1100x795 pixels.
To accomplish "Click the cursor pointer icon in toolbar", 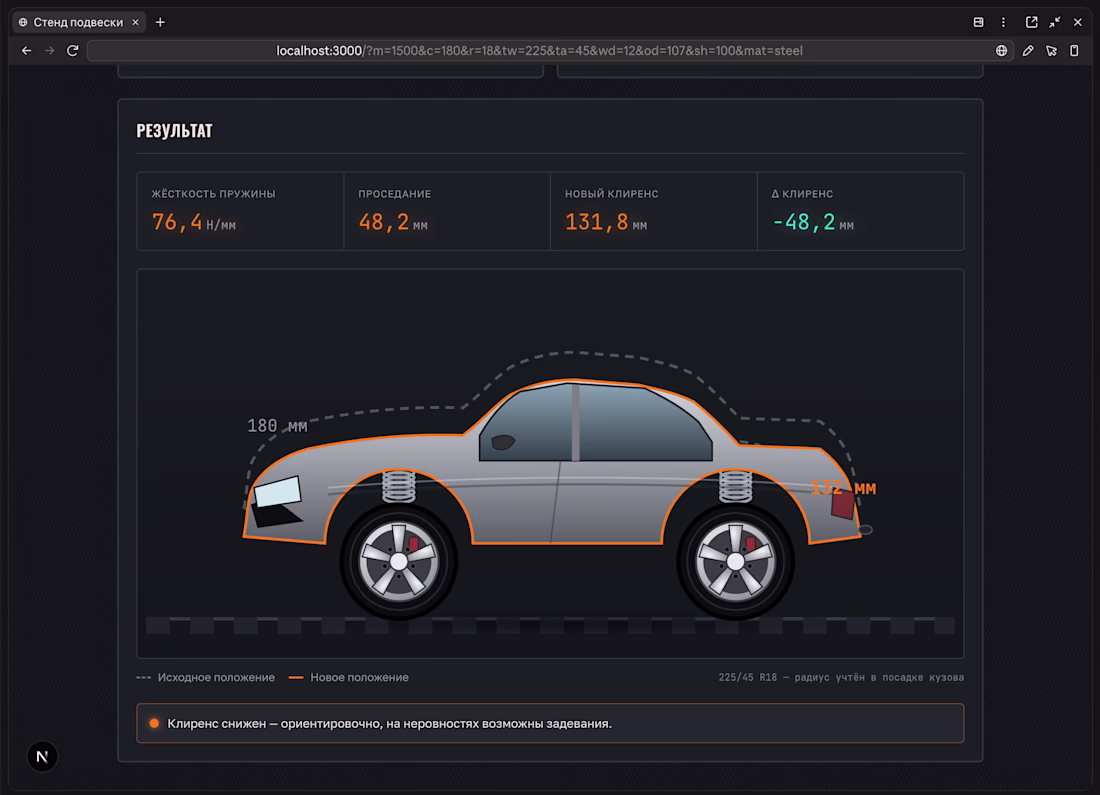I will 1051,51.
